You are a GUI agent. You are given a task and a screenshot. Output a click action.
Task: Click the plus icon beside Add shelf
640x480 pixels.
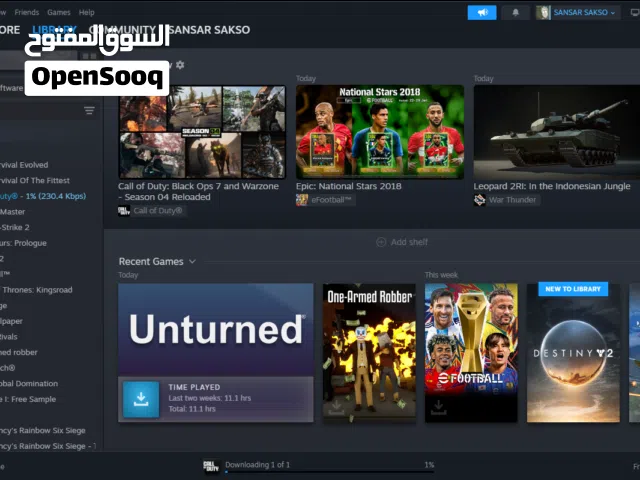click(x=381, y=242)
